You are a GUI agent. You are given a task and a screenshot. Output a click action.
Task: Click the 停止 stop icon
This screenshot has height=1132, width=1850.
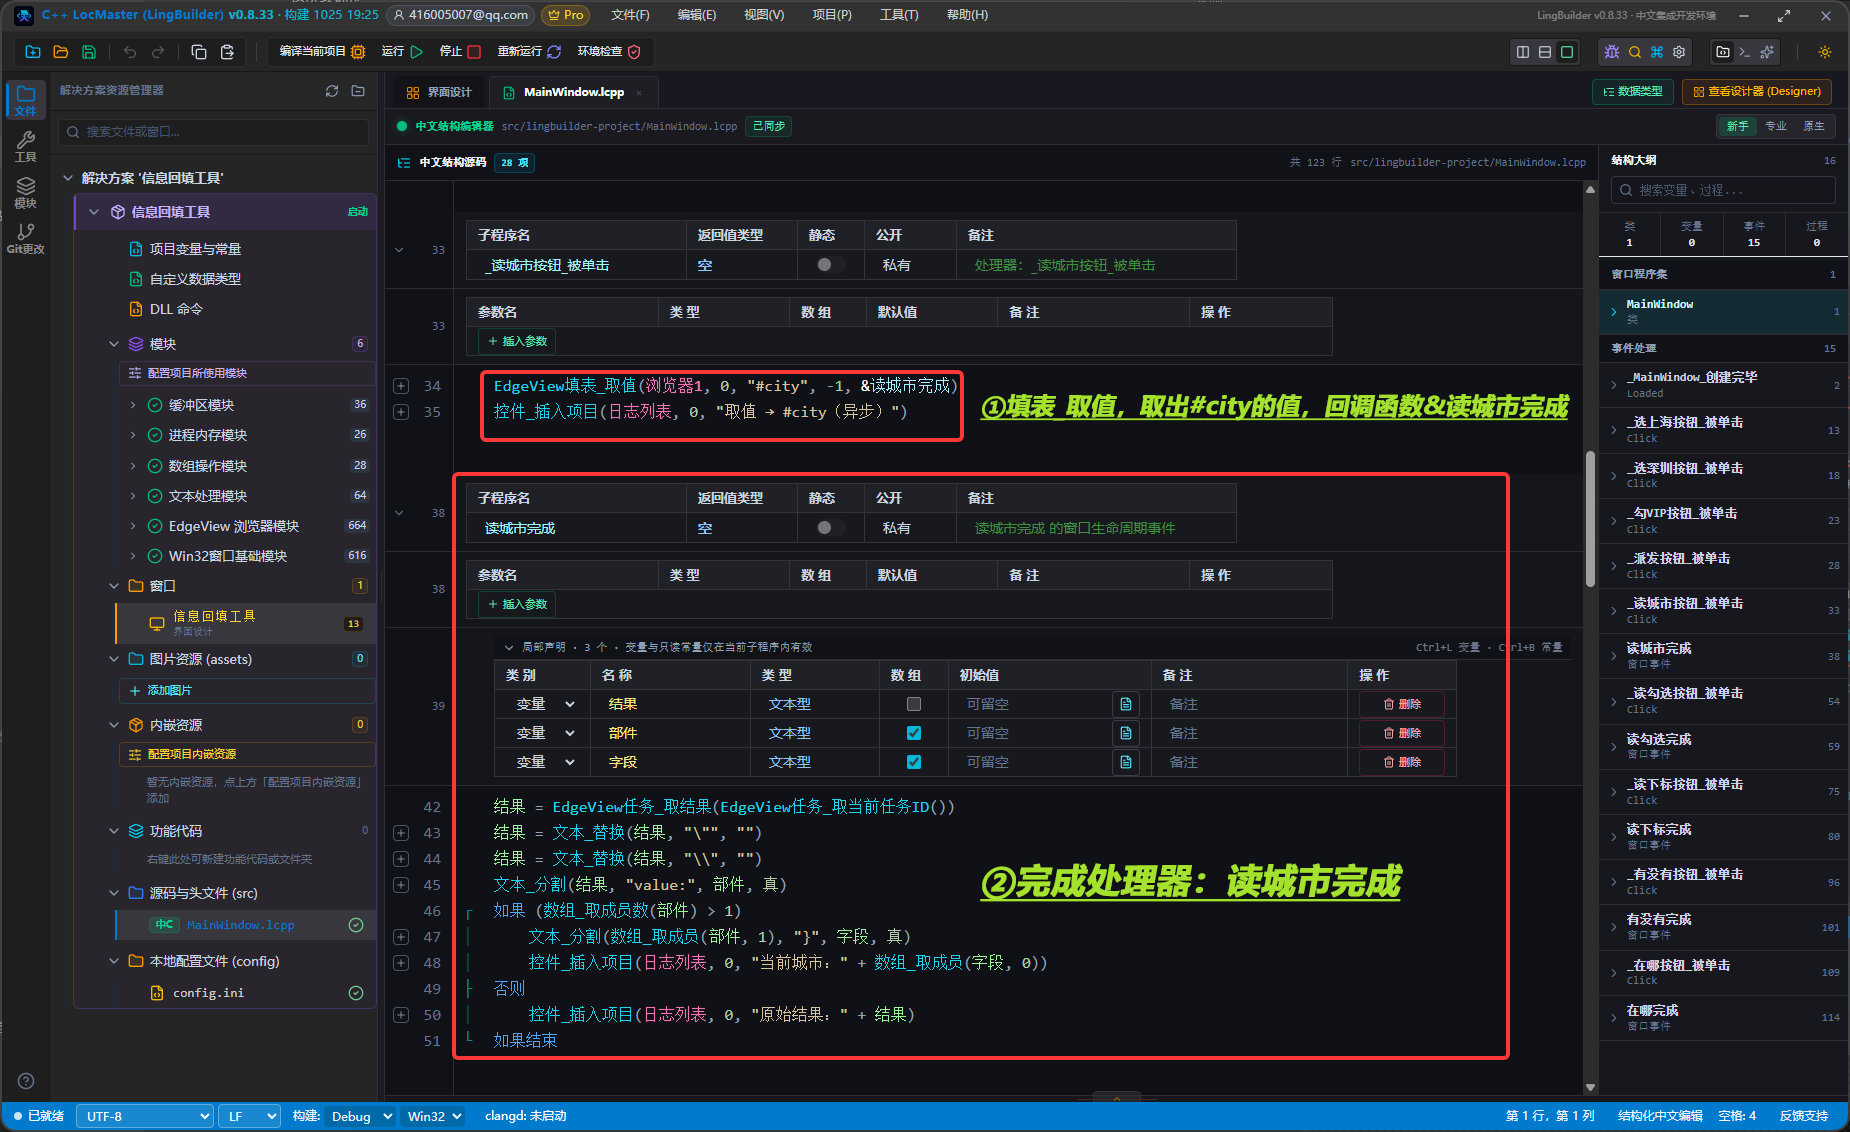[474, 52]
